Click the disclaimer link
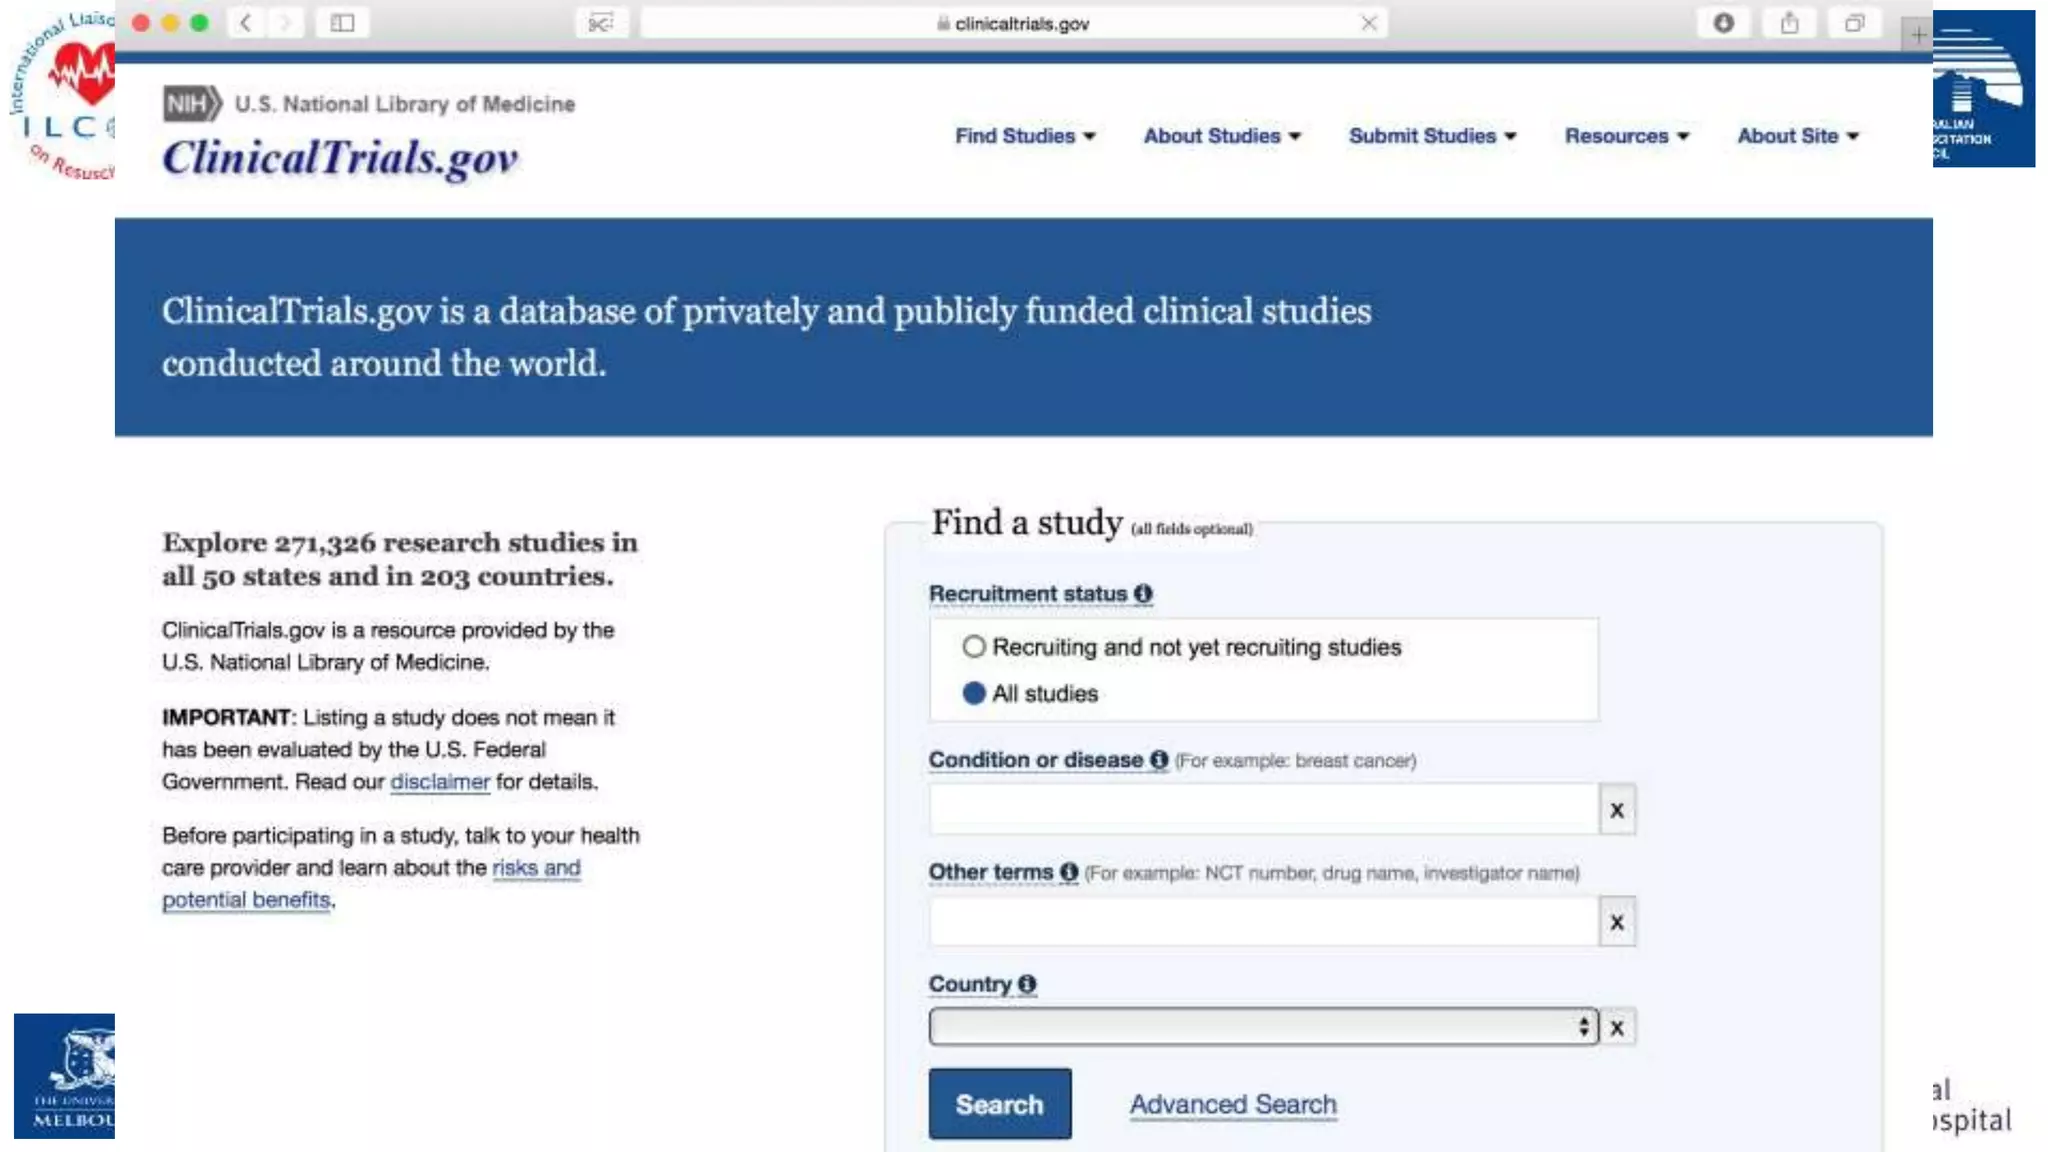The image size is (2048, 1152). click(x=440, y=782)
